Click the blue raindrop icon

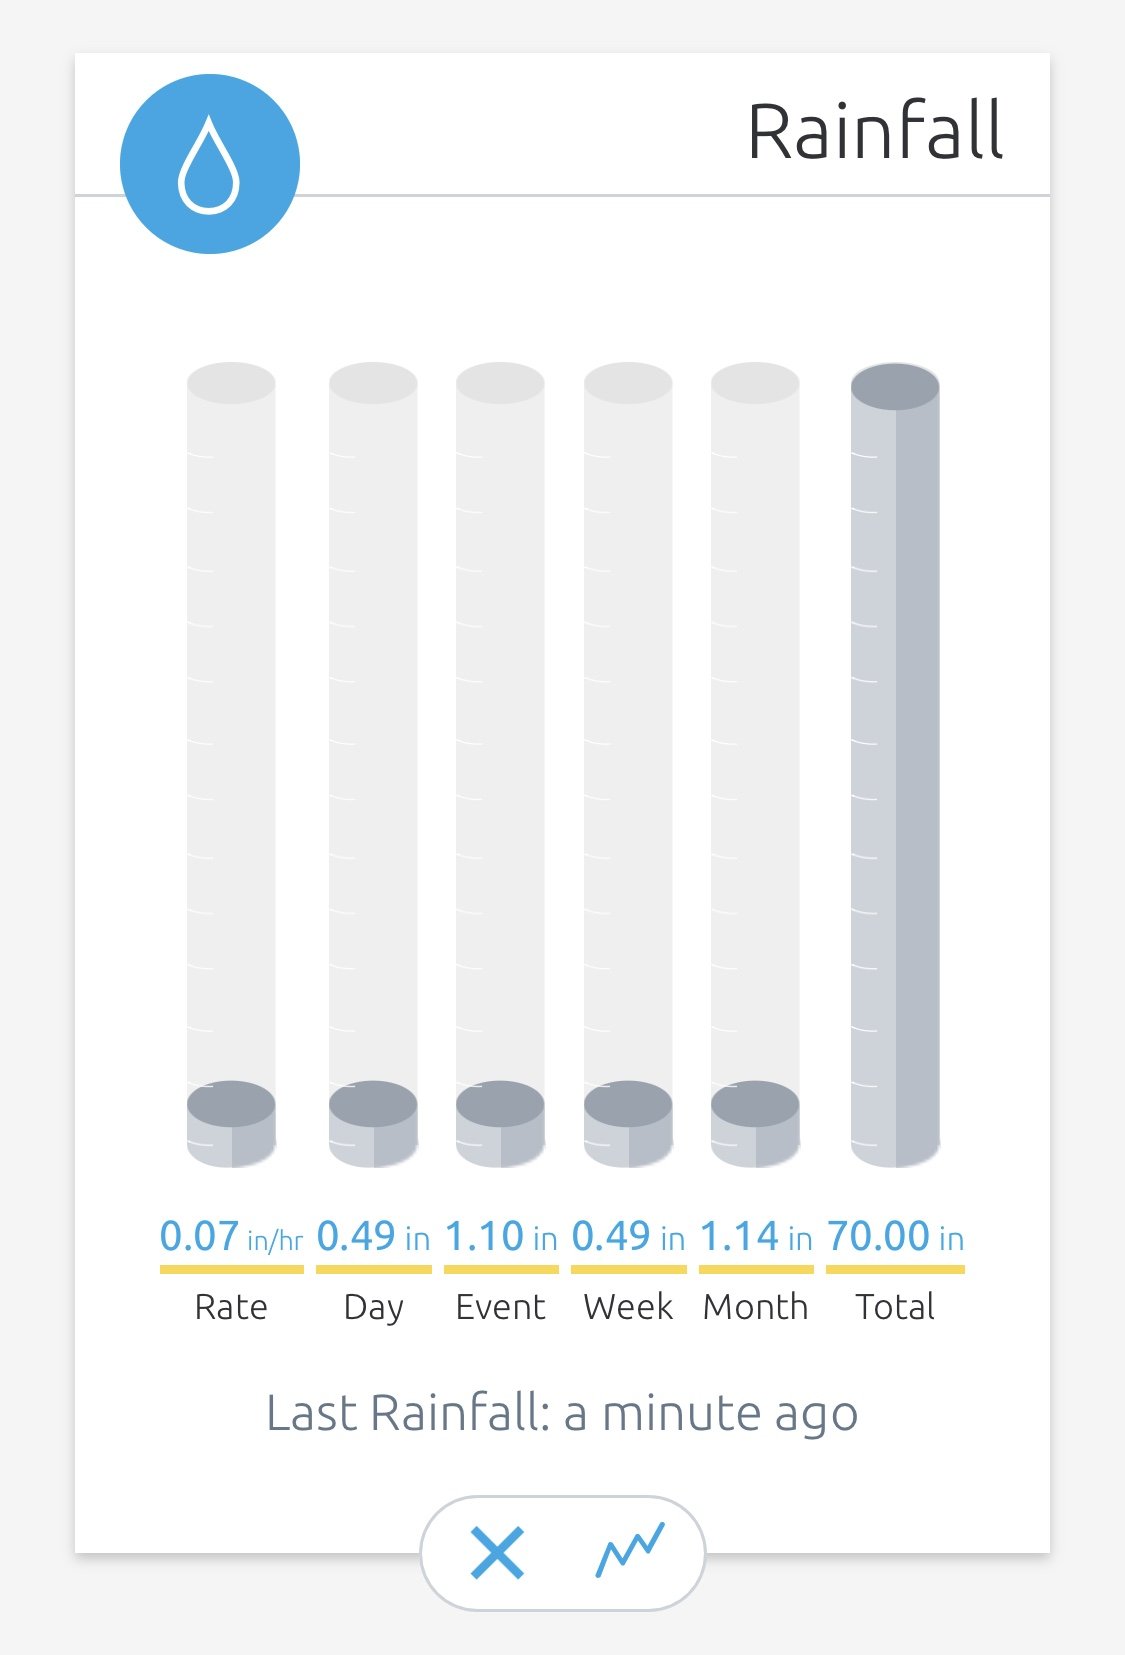pos(210,164)
